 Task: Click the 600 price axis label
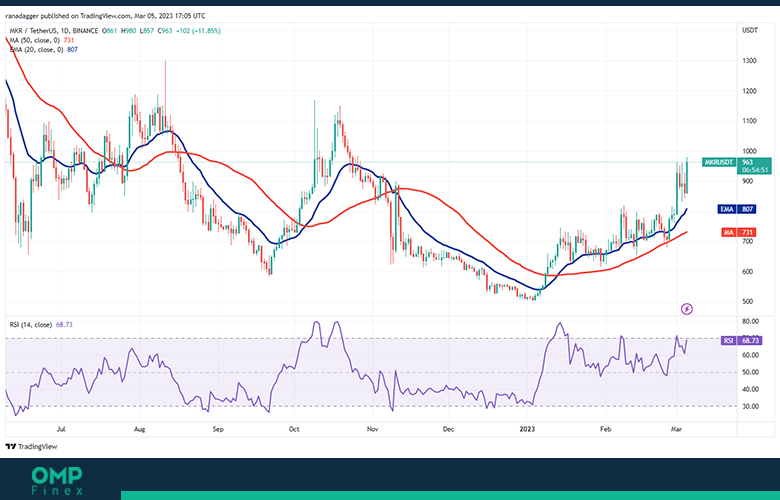point(747,272)
